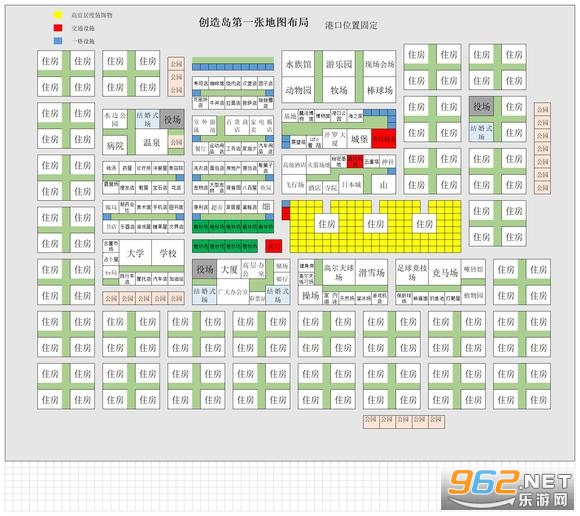Click the 飞行场 cell
The height and width of the screenshot is (516, 580).
(x=294, y=184)
